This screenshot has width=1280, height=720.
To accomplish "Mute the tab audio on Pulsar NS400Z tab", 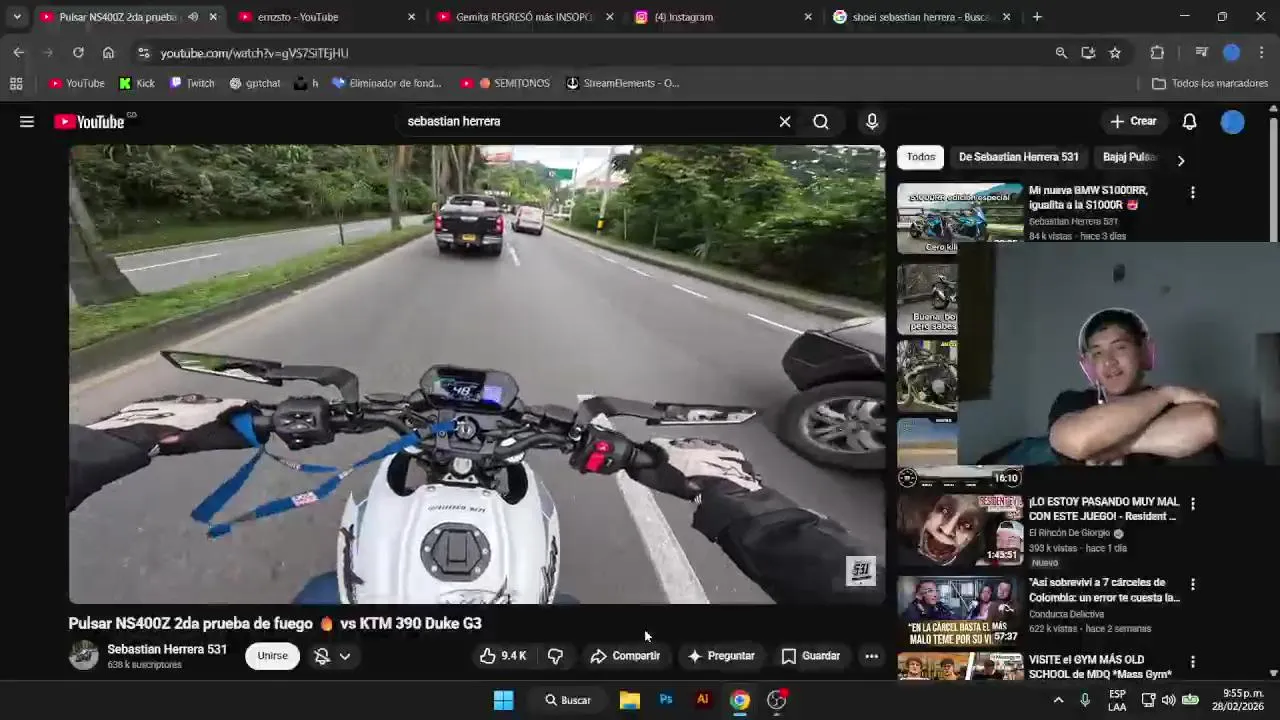I will pyautogui.click(x=193, y=17).
